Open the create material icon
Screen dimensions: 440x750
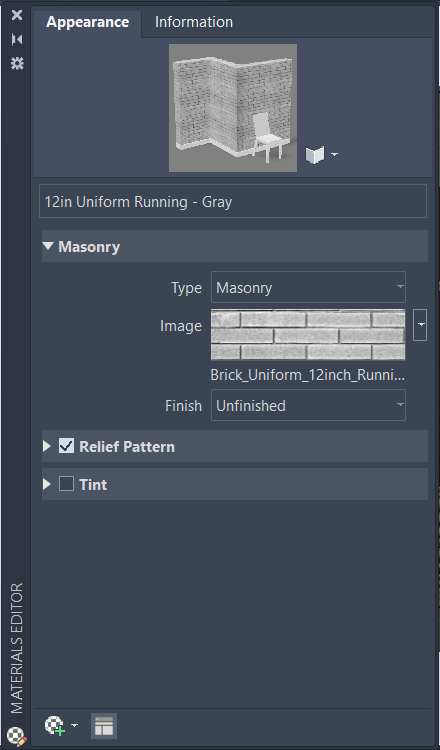(x=55, y=725)
